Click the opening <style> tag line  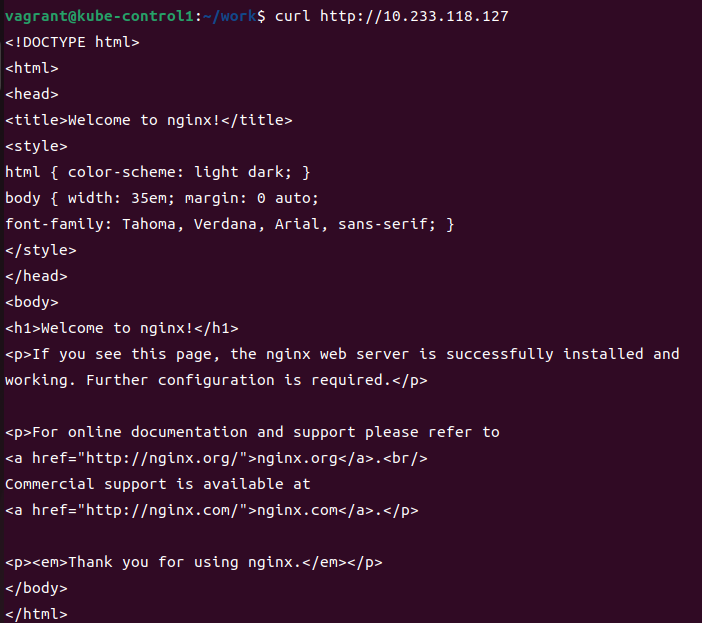point(36,146)
